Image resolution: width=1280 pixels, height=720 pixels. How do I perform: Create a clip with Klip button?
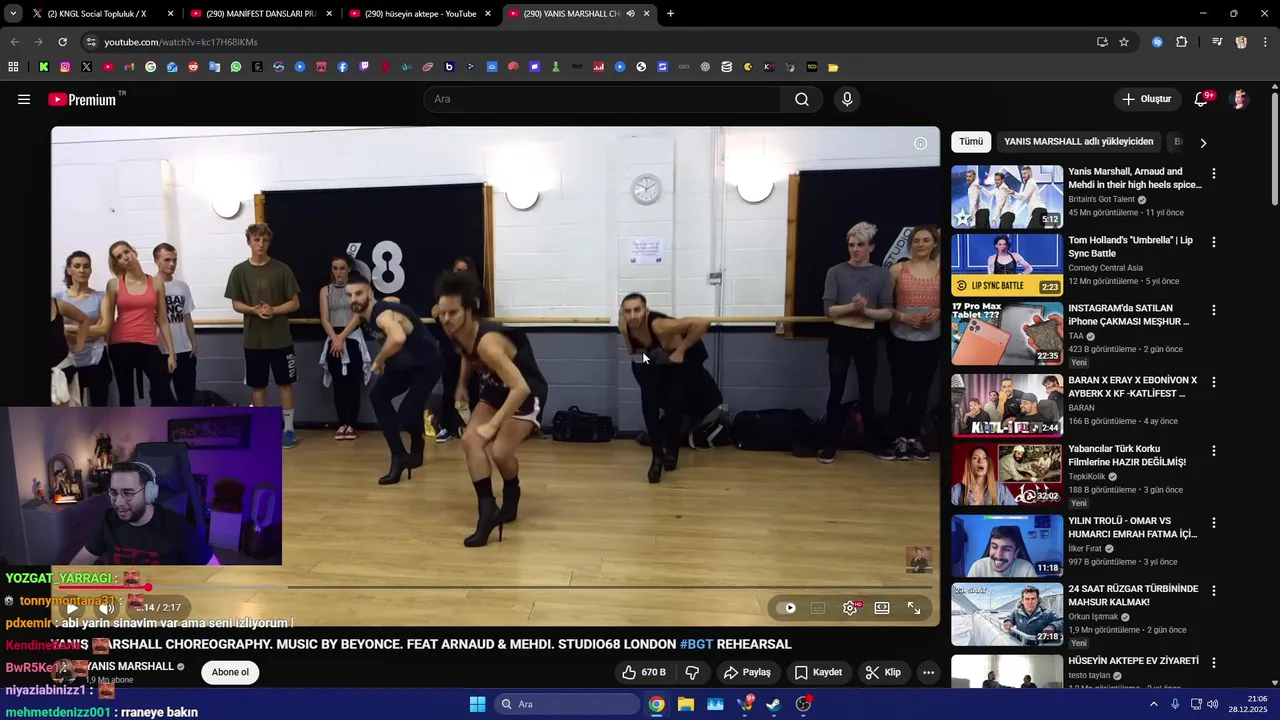[x=883, y=672]
